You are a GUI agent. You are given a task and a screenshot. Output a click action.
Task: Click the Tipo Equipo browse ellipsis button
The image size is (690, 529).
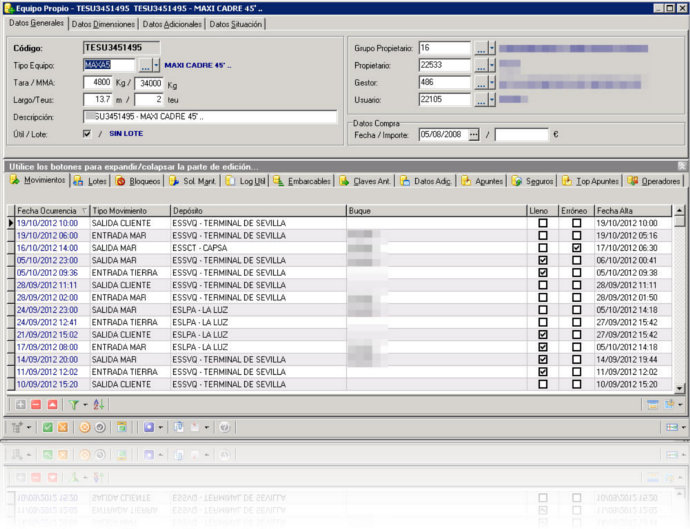[145, 66]
